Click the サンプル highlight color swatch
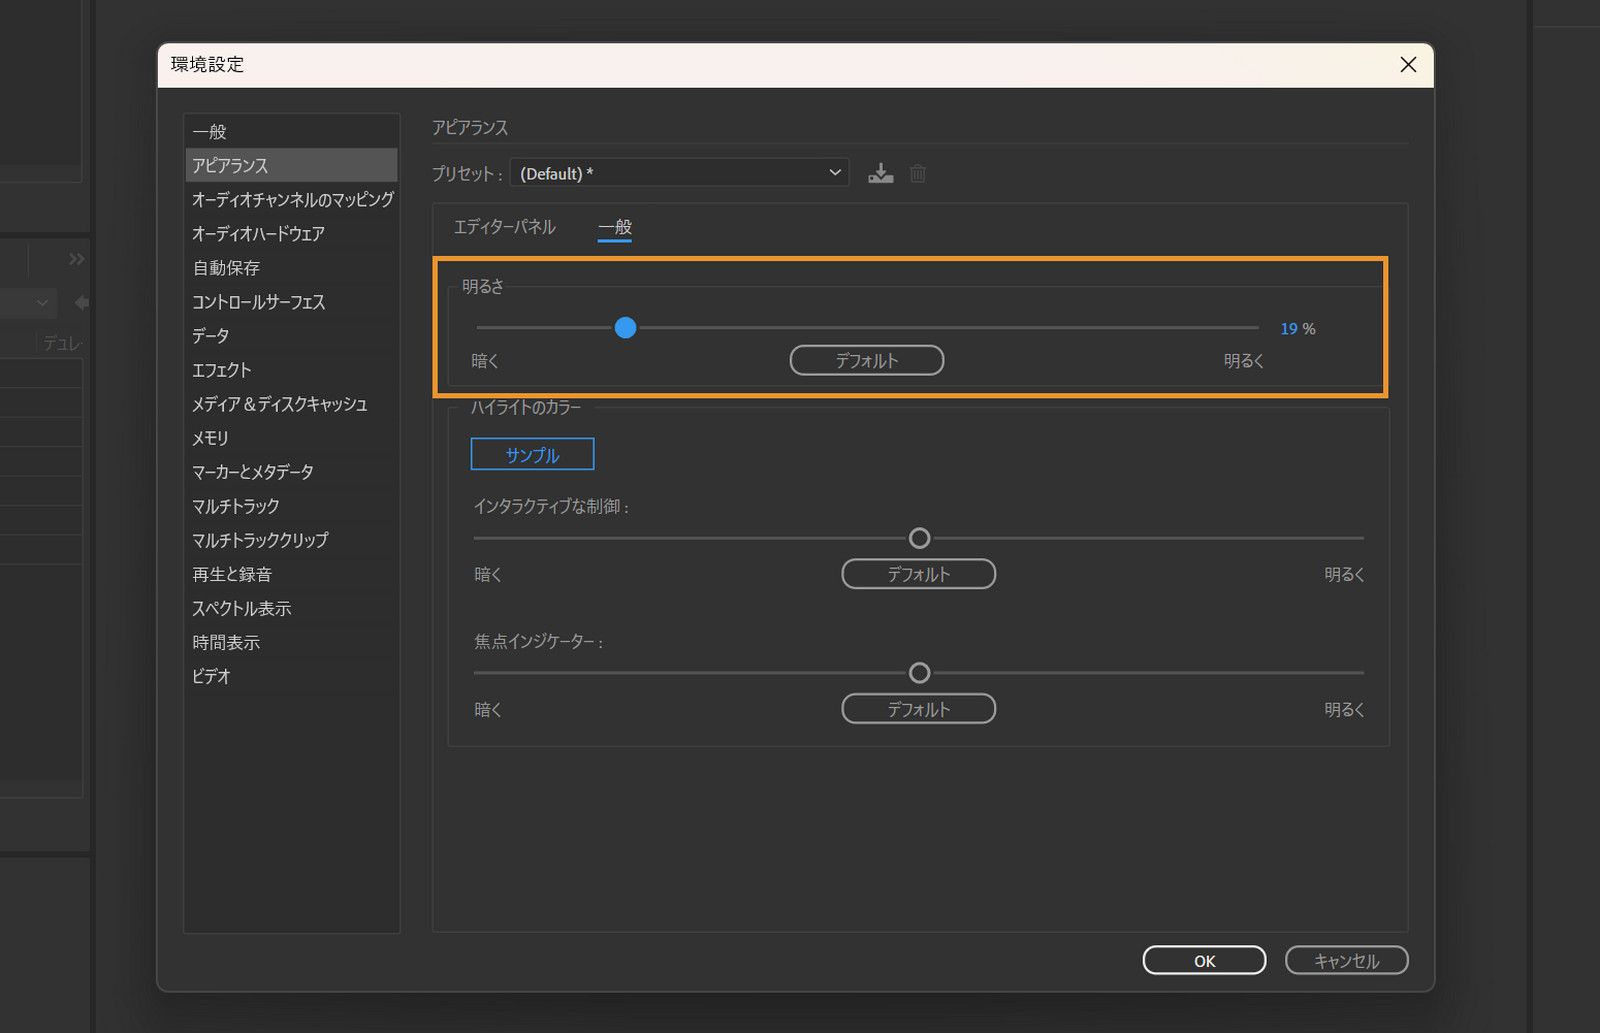 [x=532, y=454]
